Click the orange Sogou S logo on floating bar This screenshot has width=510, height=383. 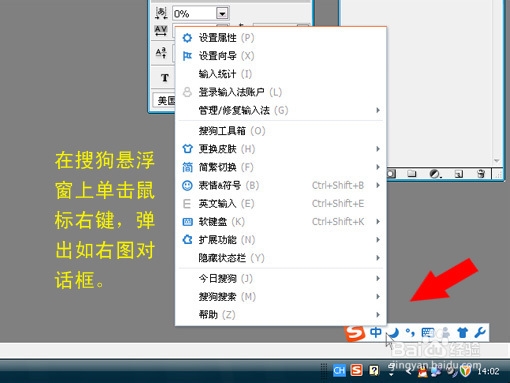(355, 333)
